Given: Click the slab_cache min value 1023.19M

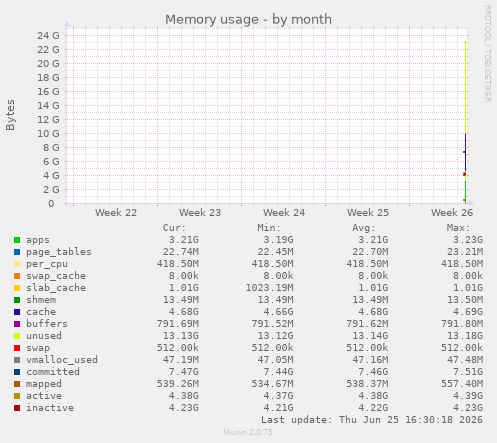Looking at the screenshot, I should pos(269,288).
